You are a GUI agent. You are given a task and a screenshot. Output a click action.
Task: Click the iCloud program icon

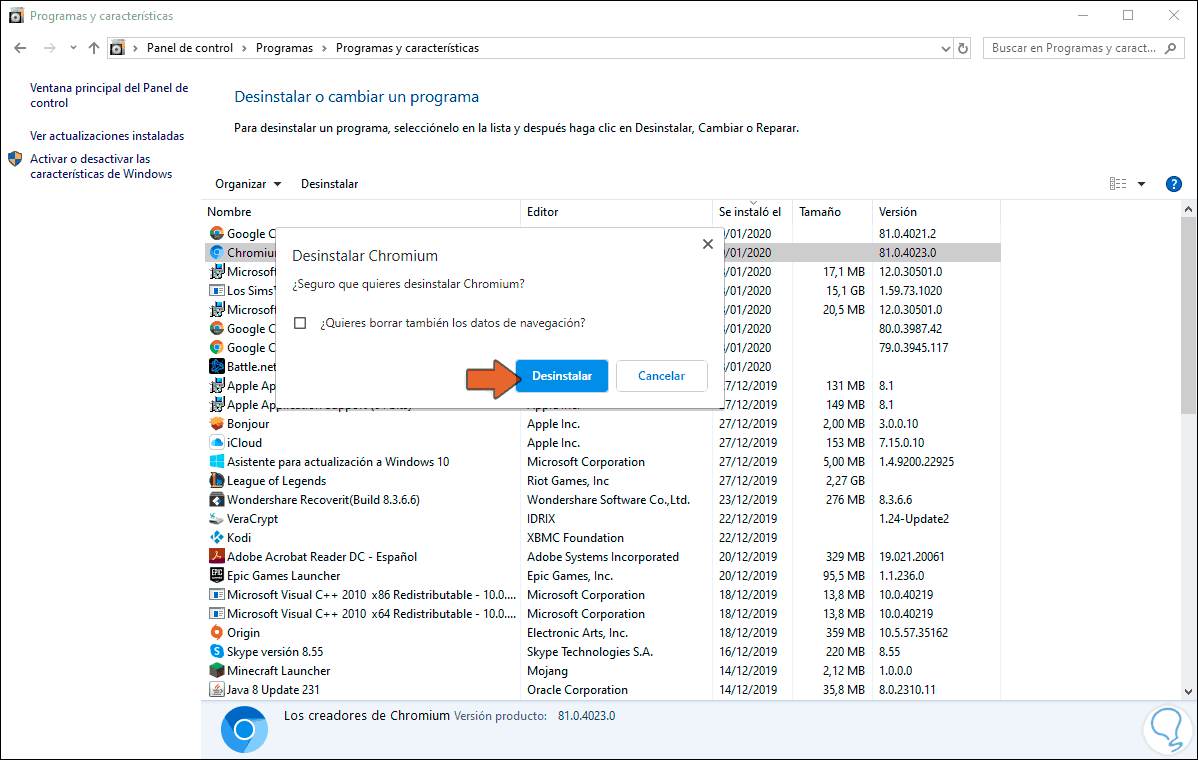click(216, 443)
